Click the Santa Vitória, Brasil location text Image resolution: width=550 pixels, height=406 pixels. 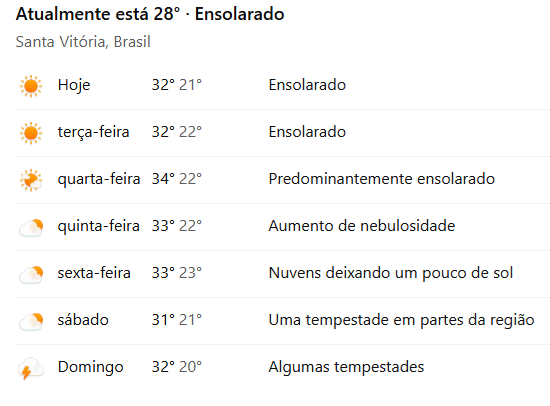(83, 42)
